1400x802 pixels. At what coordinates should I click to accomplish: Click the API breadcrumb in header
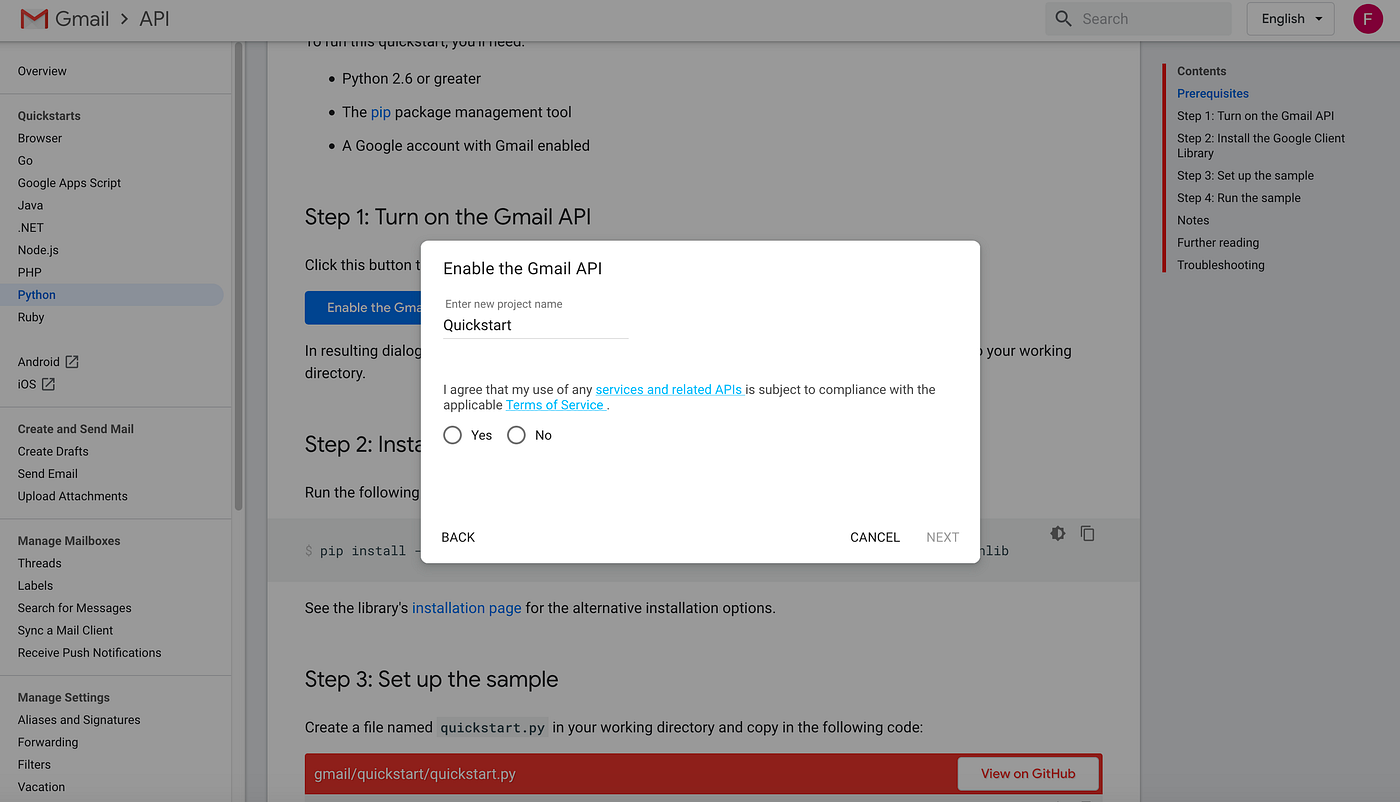pyautogui.click(x=154, y=19)
